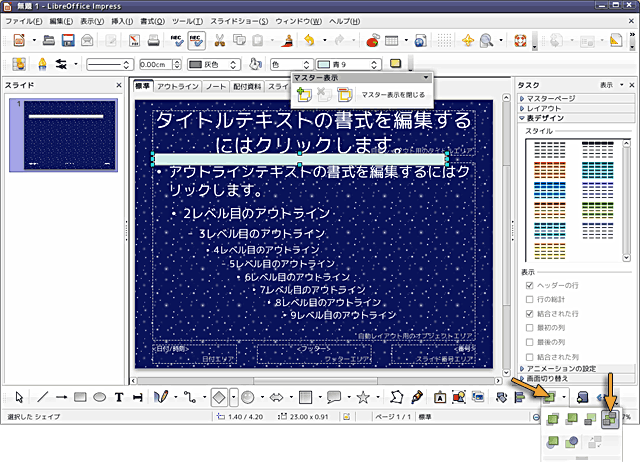This screenshot has width=640, height=462.
Task: Toggle the 縞合された行 checkbox
Action: pyautogui.click(x=530, y=313)
